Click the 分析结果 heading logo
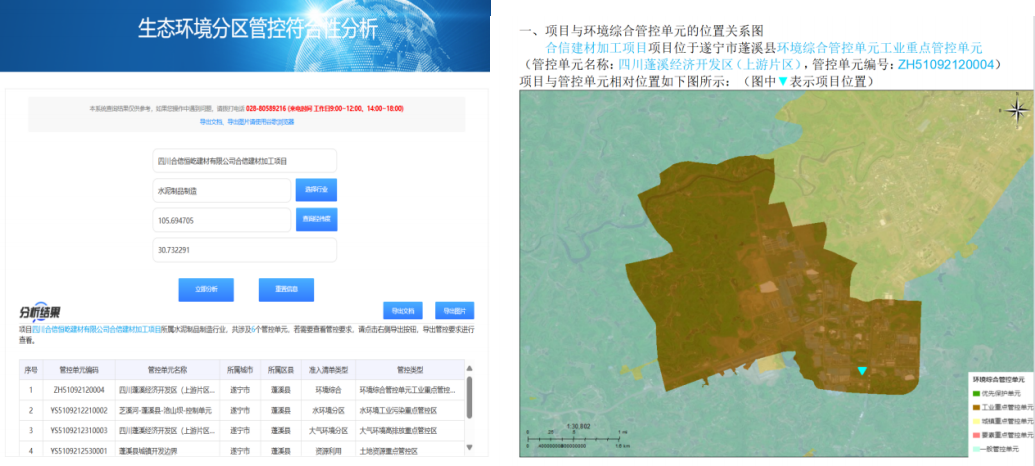Viewport: 1035px width, 466px height. click(41, 312)
